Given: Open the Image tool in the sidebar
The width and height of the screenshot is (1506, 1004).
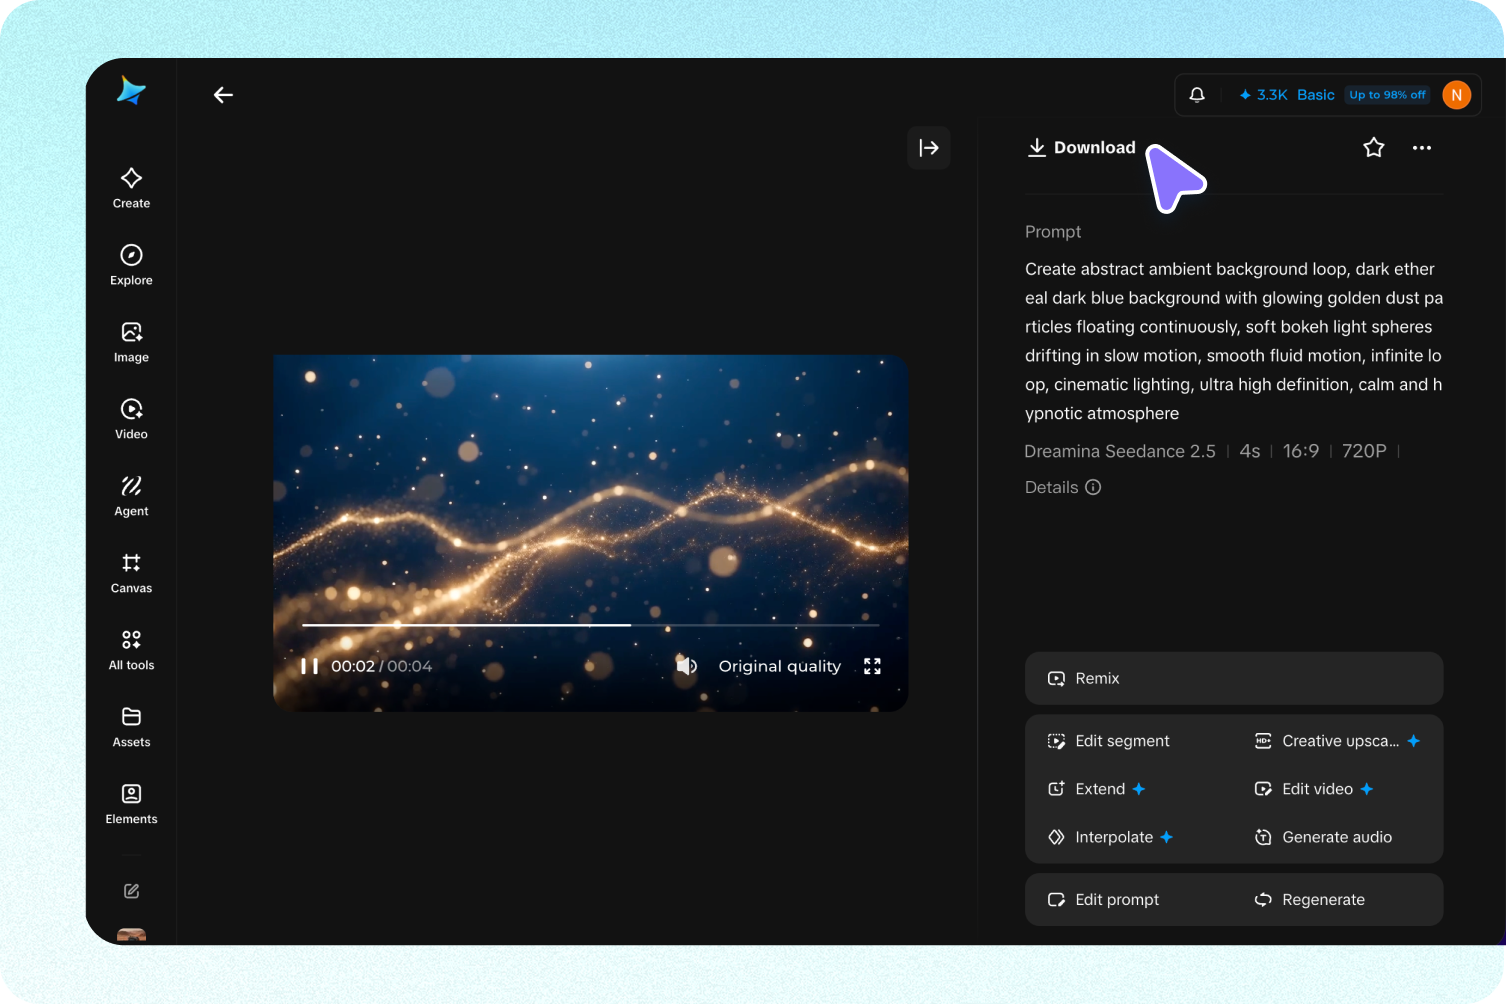Looking at the screenshot, I should (131, 342).
